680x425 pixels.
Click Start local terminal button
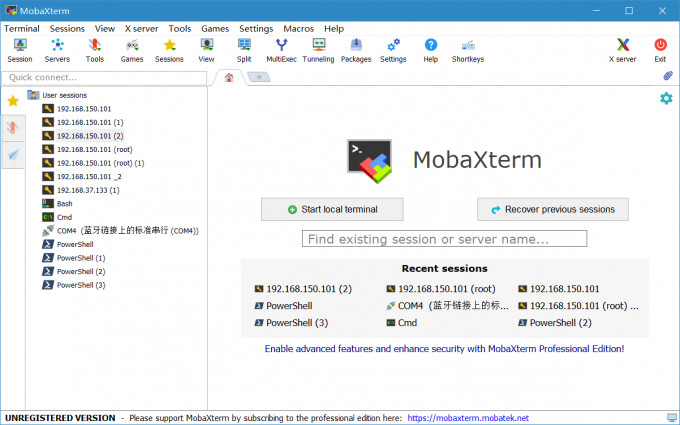click(x=332, y=209)
